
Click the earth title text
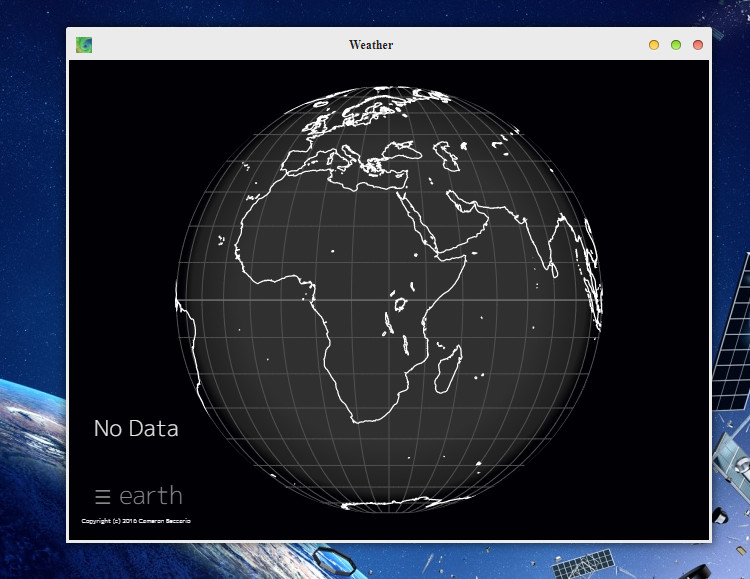[x=150, y=496]
